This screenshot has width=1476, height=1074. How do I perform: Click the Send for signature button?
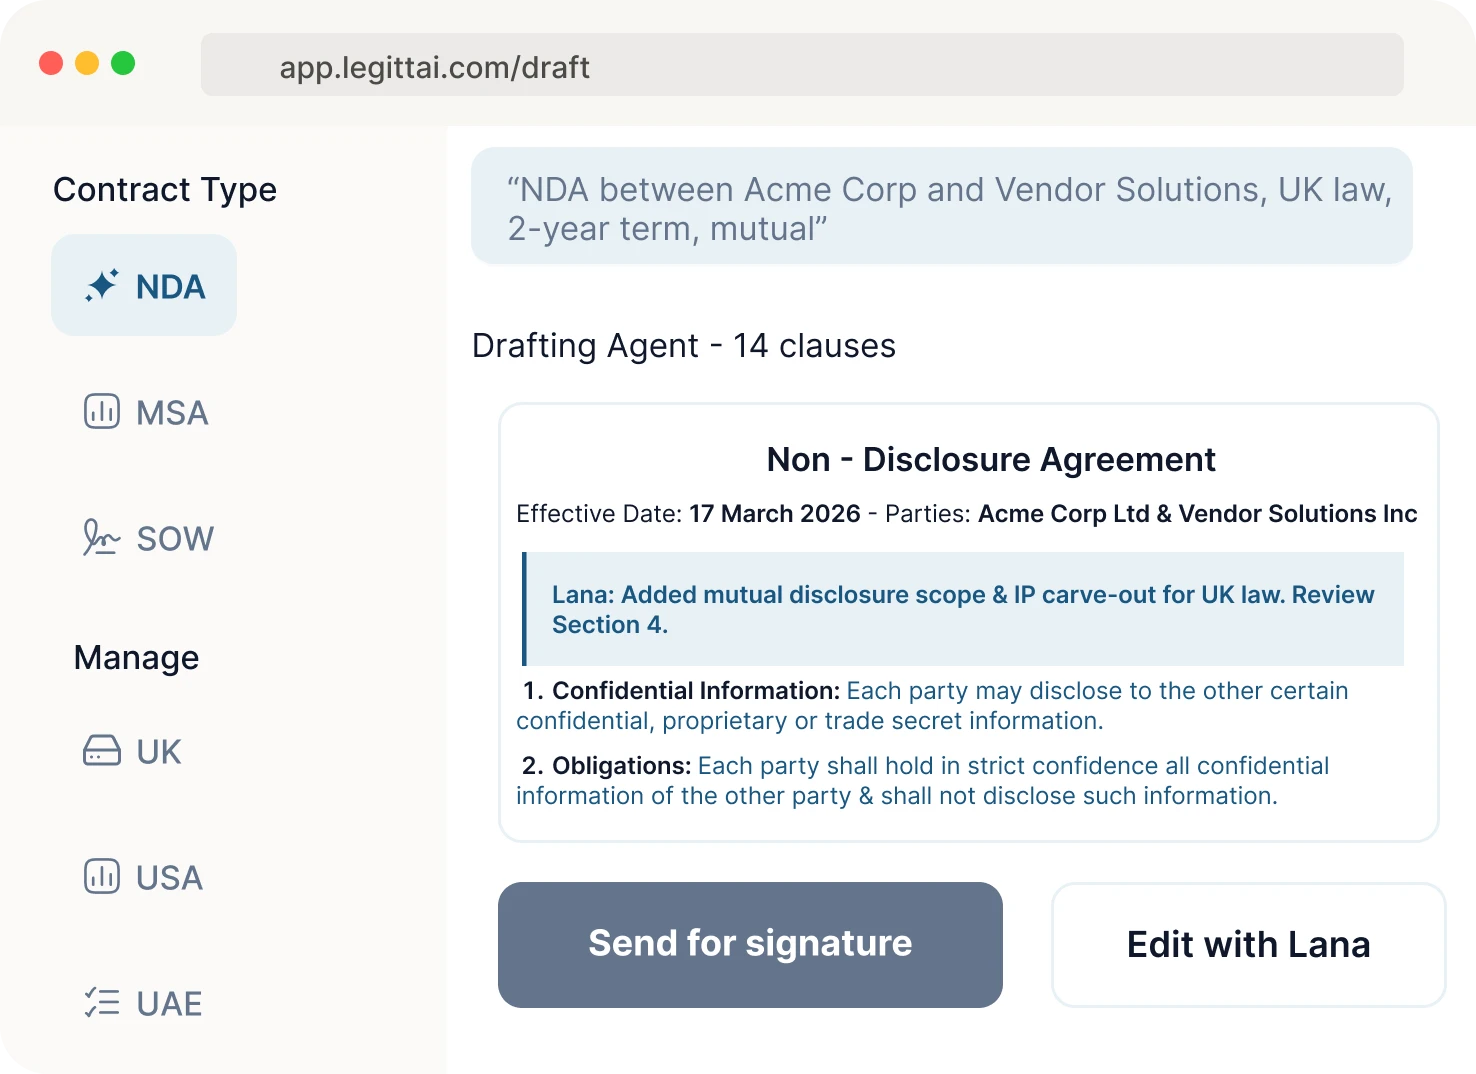point(750,944)
